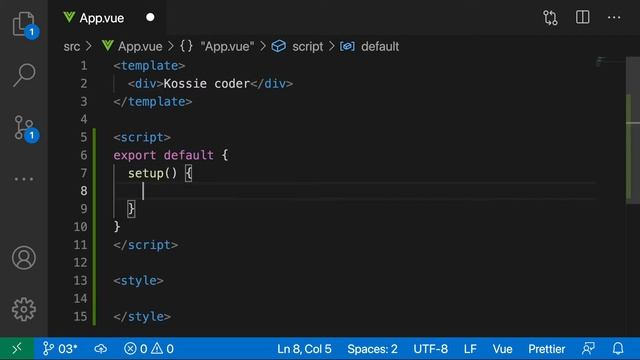The width and height of the screenshot is (640, 360).
Task: Click the closing </template> tag on line 3
Action: (x=153, y=102)
